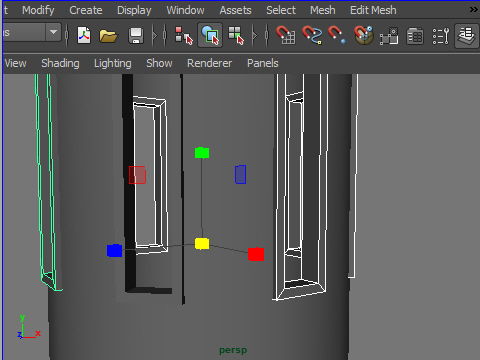Open the menu set dropdown arrow
Screen dimensions: 480x360
(53, 32)
